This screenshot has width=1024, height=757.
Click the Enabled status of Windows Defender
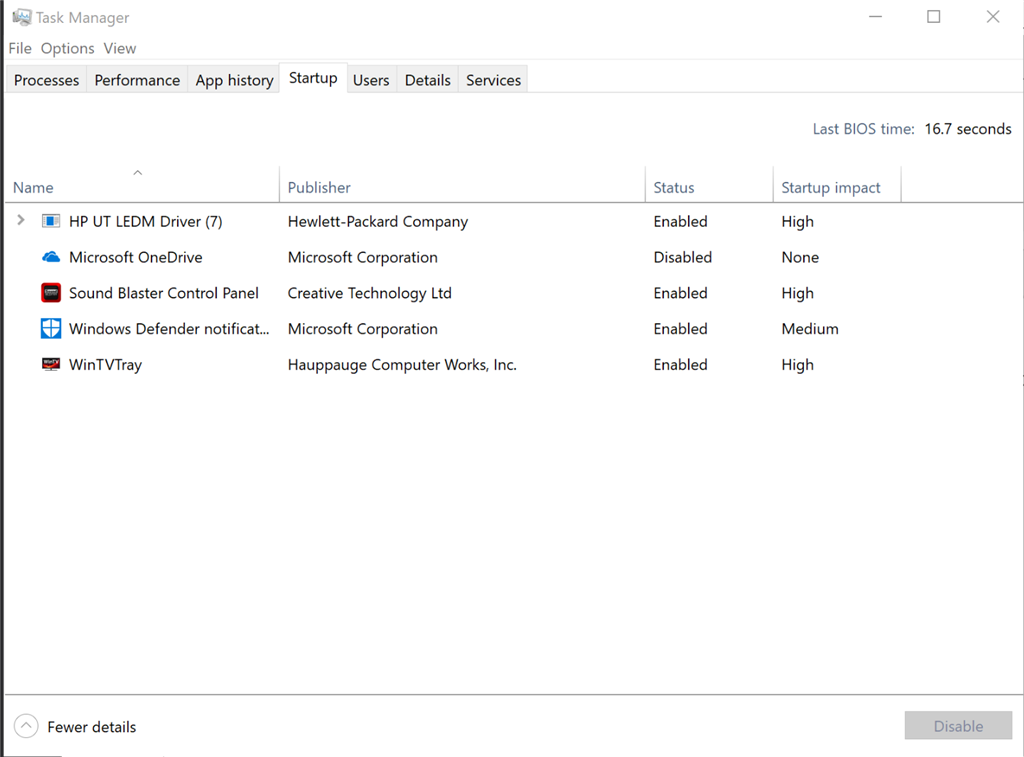coord(680,329)
